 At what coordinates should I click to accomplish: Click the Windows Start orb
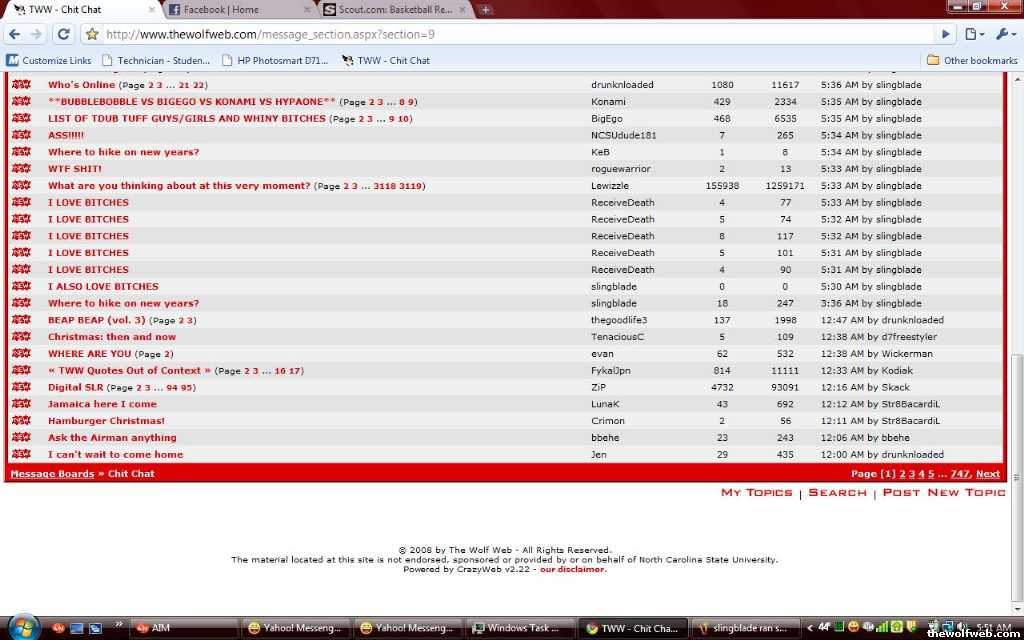[x=22, y=627]
